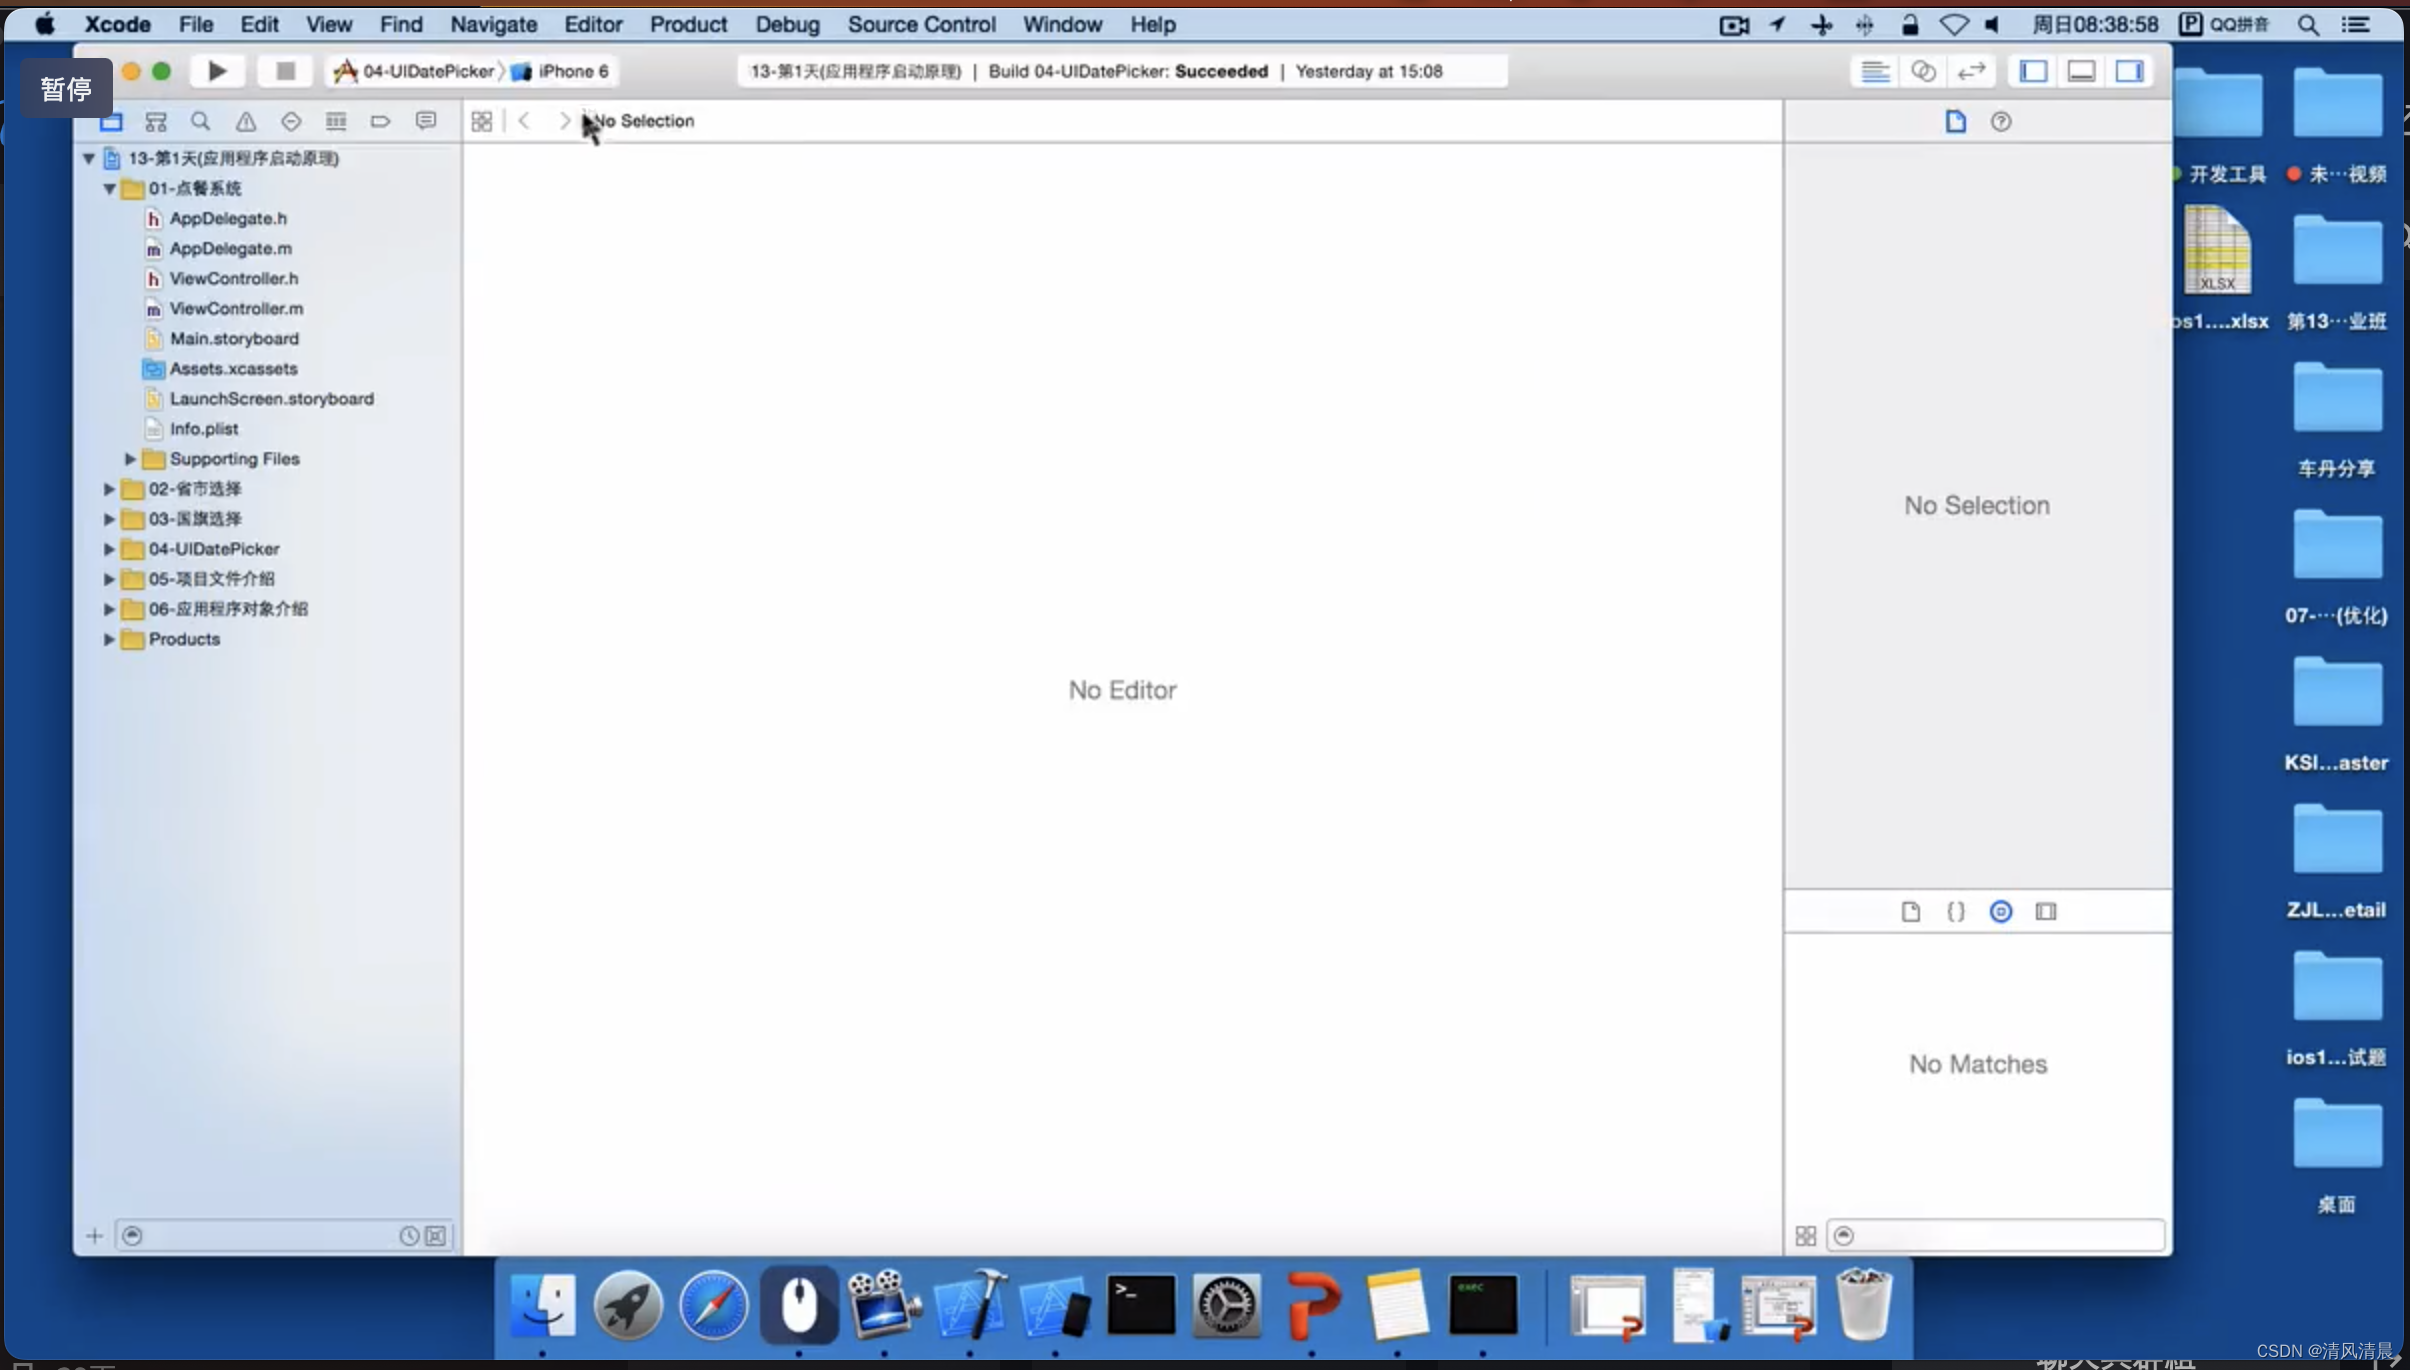
Task: Collapse the 13-第1天 project root
Action: coord(89,158)
